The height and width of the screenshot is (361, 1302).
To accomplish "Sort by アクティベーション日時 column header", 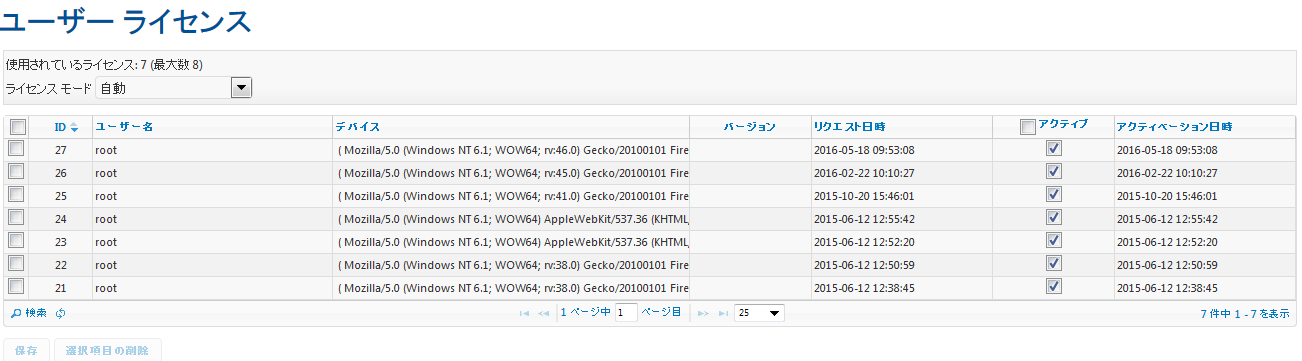I will tap(1174, 127).
